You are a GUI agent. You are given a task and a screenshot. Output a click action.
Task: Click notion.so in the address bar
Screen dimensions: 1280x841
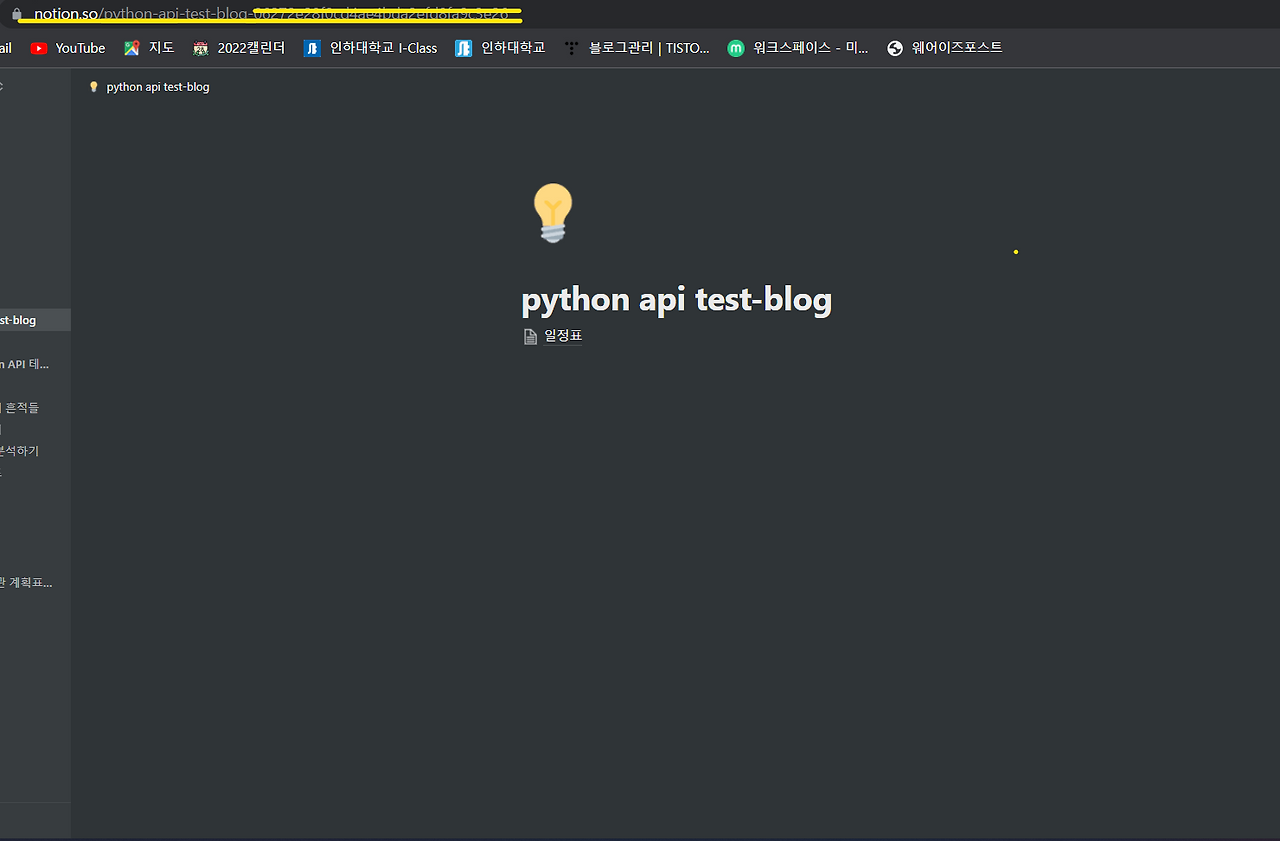pos(64,14)
